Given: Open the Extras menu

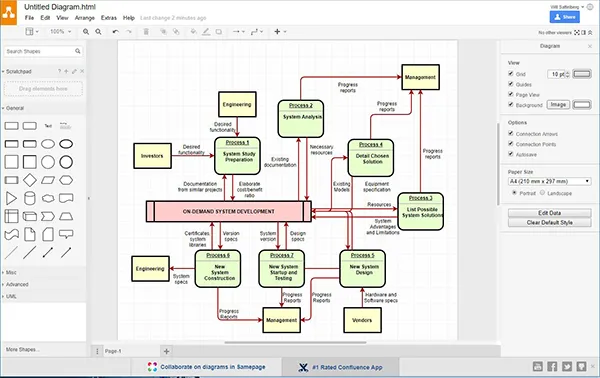Looking at the screenshot, I should click(x=109, y=18).
